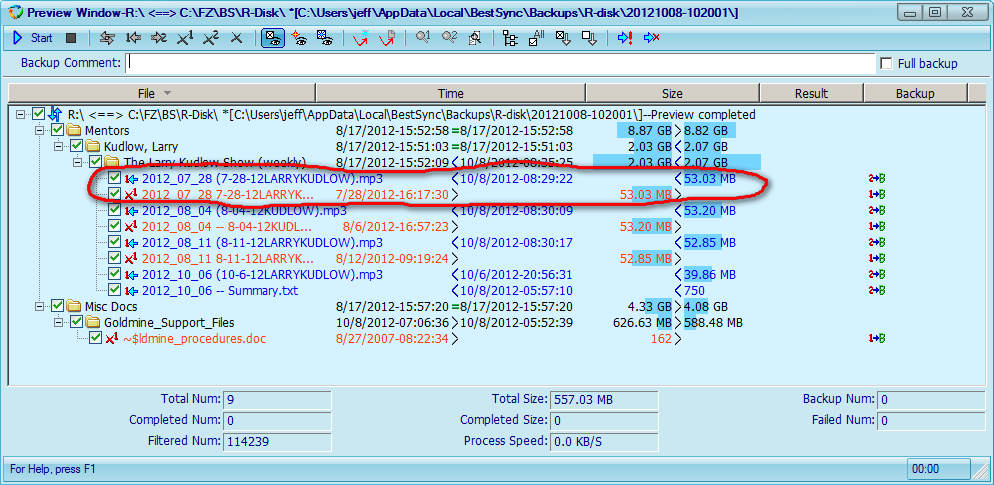Toggle the highlighted eye view filter icon
This screenshot has height=485, width=994.
[273, 38]
